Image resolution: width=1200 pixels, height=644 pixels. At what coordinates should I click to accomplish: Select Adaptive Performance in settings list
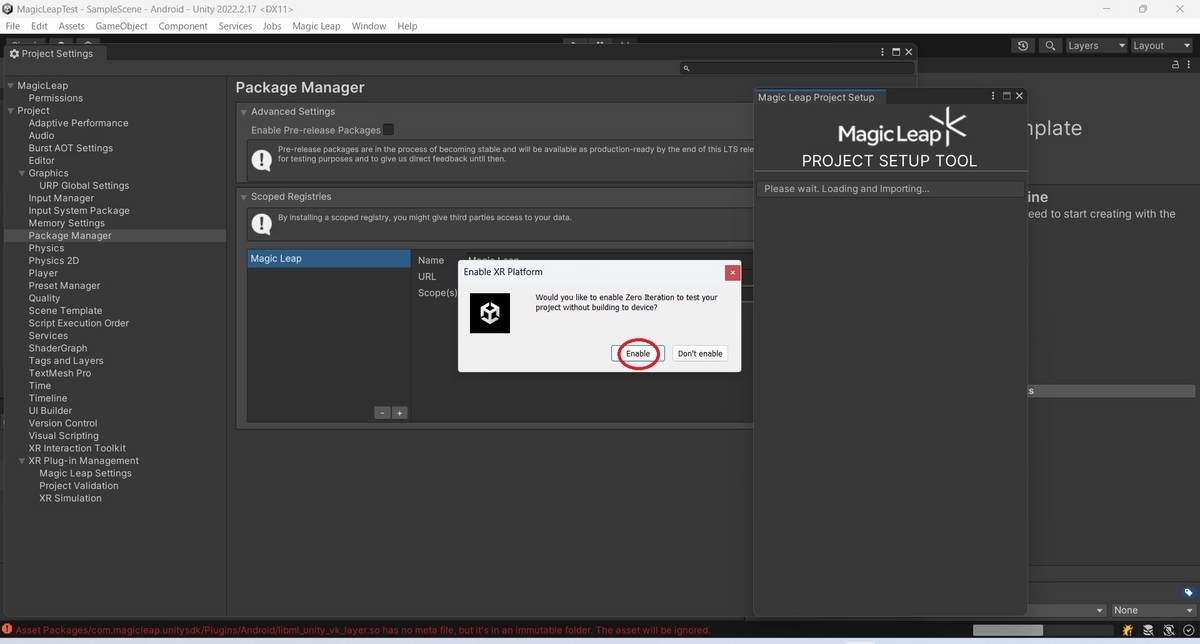(78, 123)
